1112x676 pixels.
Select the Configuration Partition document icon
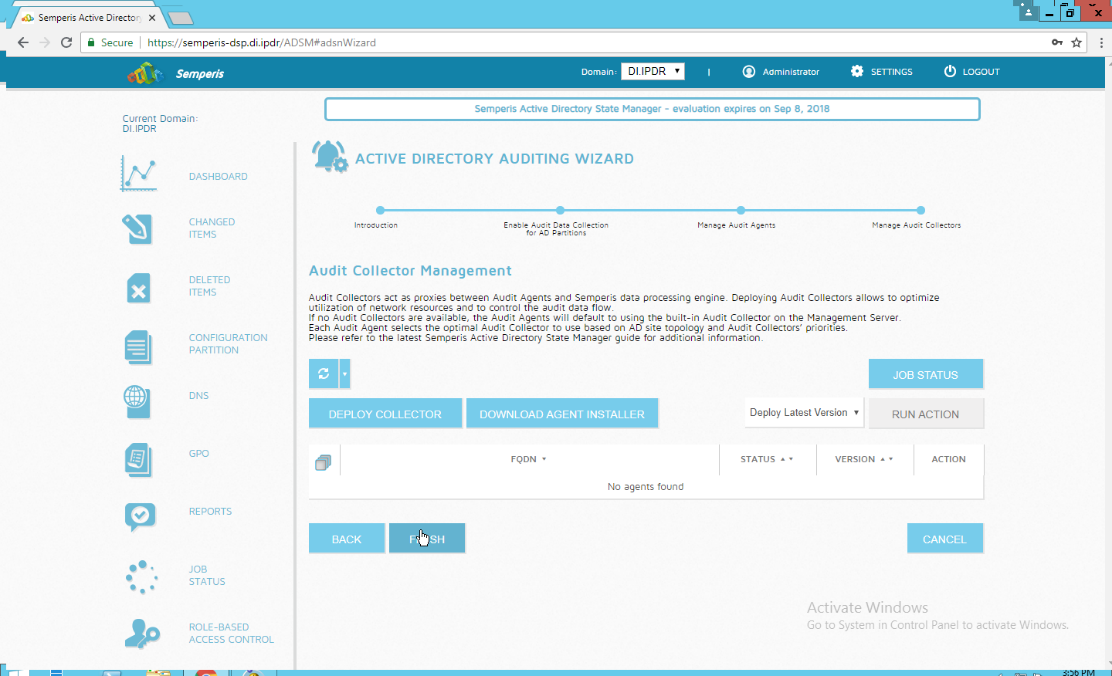pos(138,345)
